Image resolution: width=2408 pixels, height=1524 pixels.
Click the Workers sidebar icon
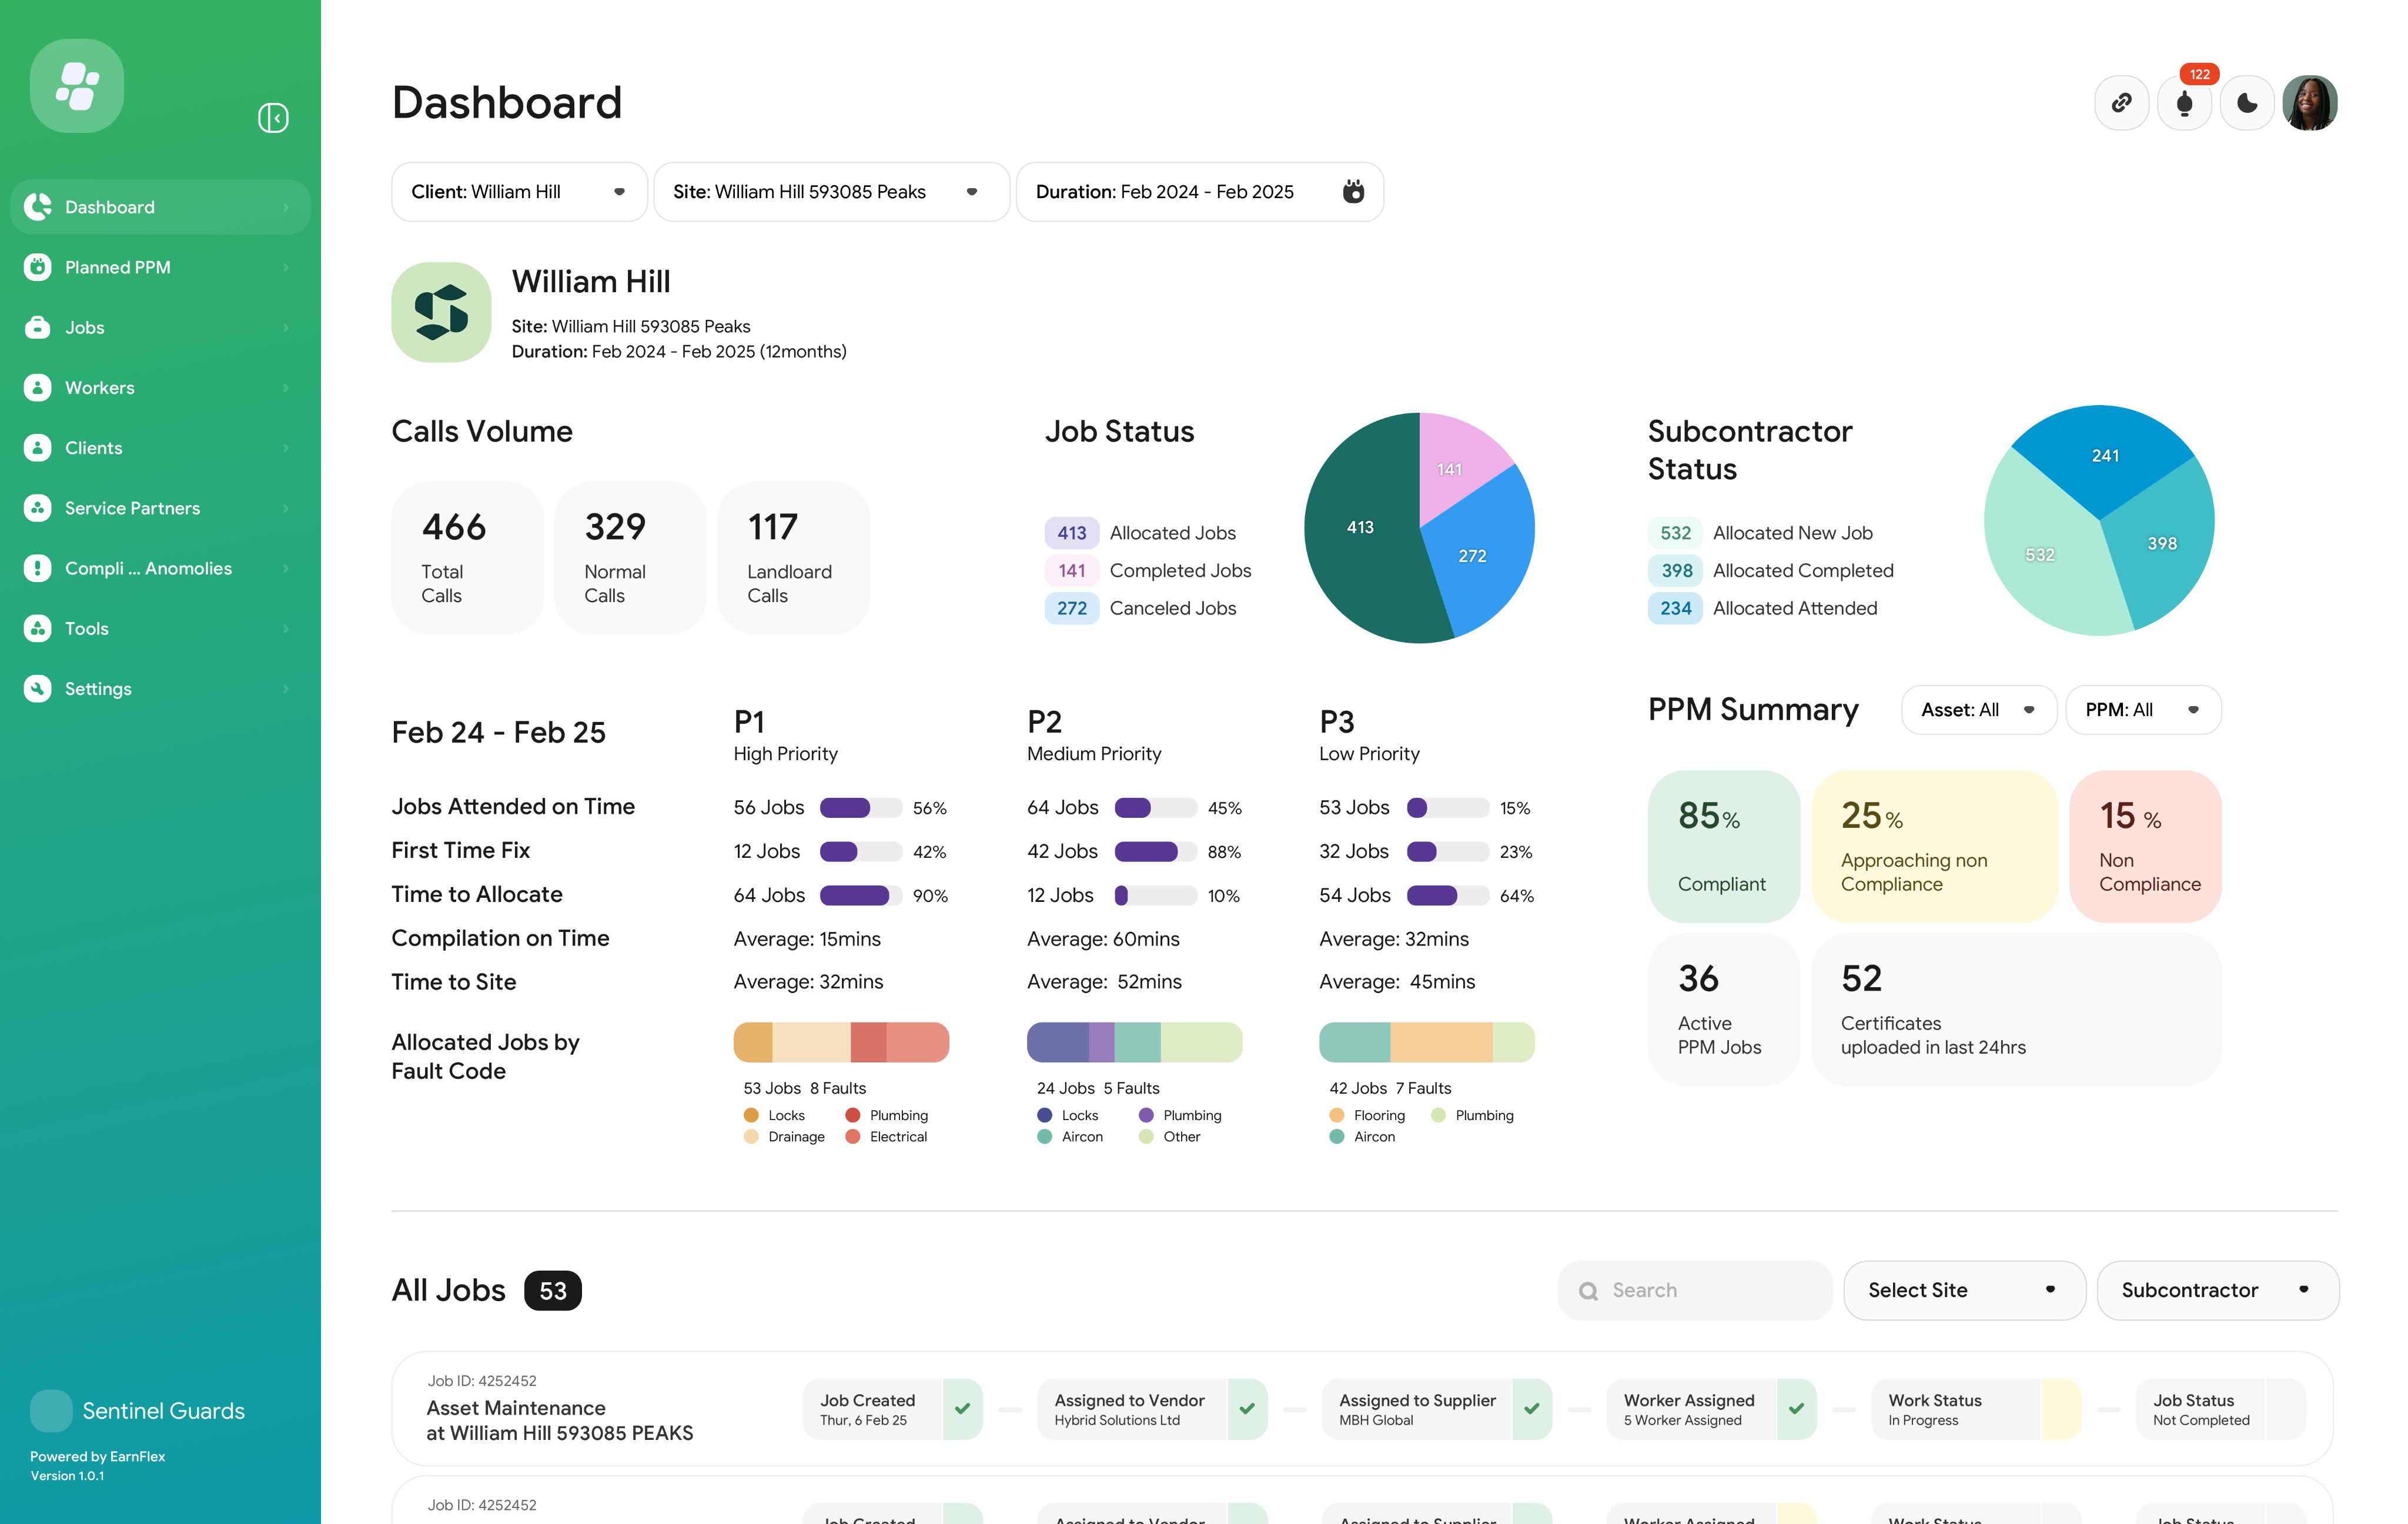(38, 387)
